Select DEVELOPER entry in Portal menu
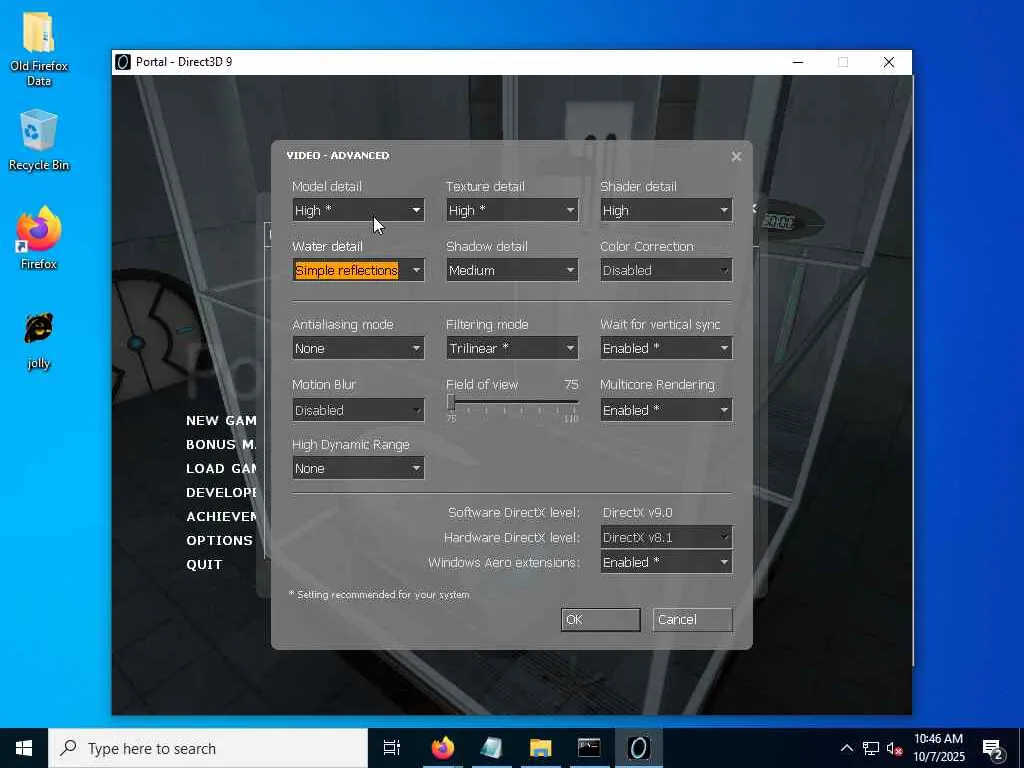Viewport: 1024px width, 768px height. click(221, 492)
